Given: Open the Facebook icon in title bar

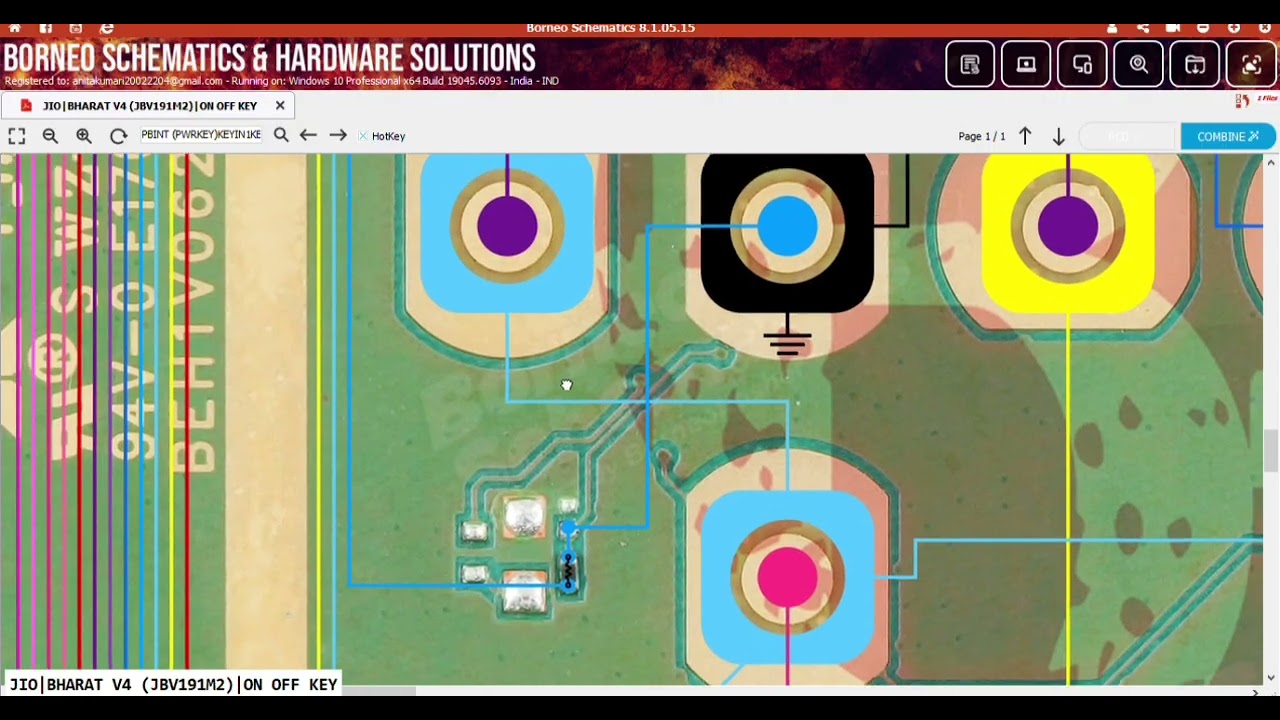Looking at the screenshot, I should (46, 28).
